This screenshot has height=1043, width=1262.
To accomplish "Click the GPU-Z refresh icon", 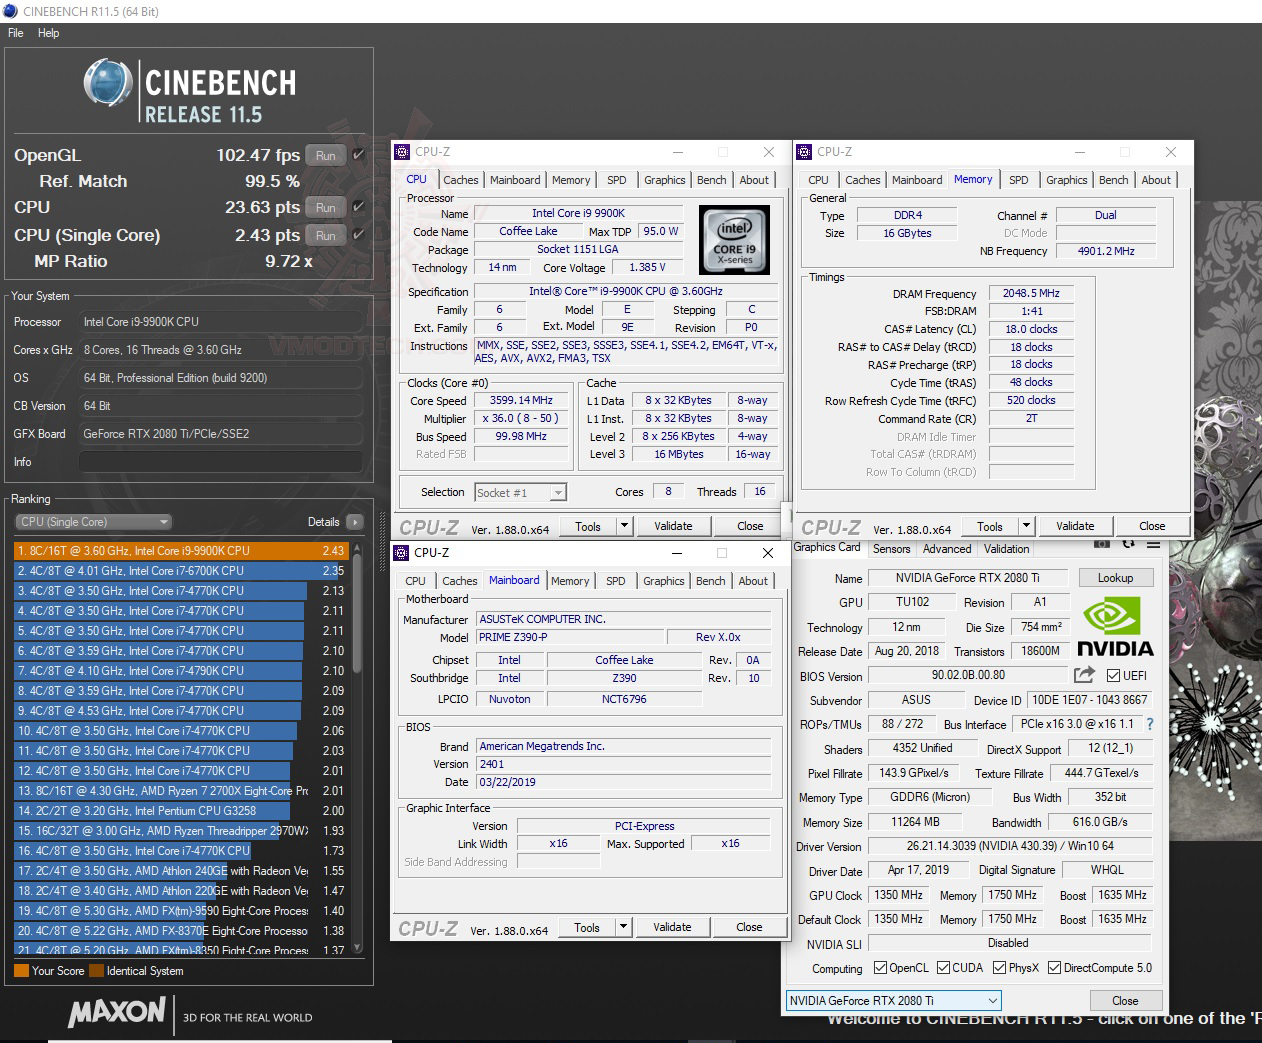I will point(1129,544).
